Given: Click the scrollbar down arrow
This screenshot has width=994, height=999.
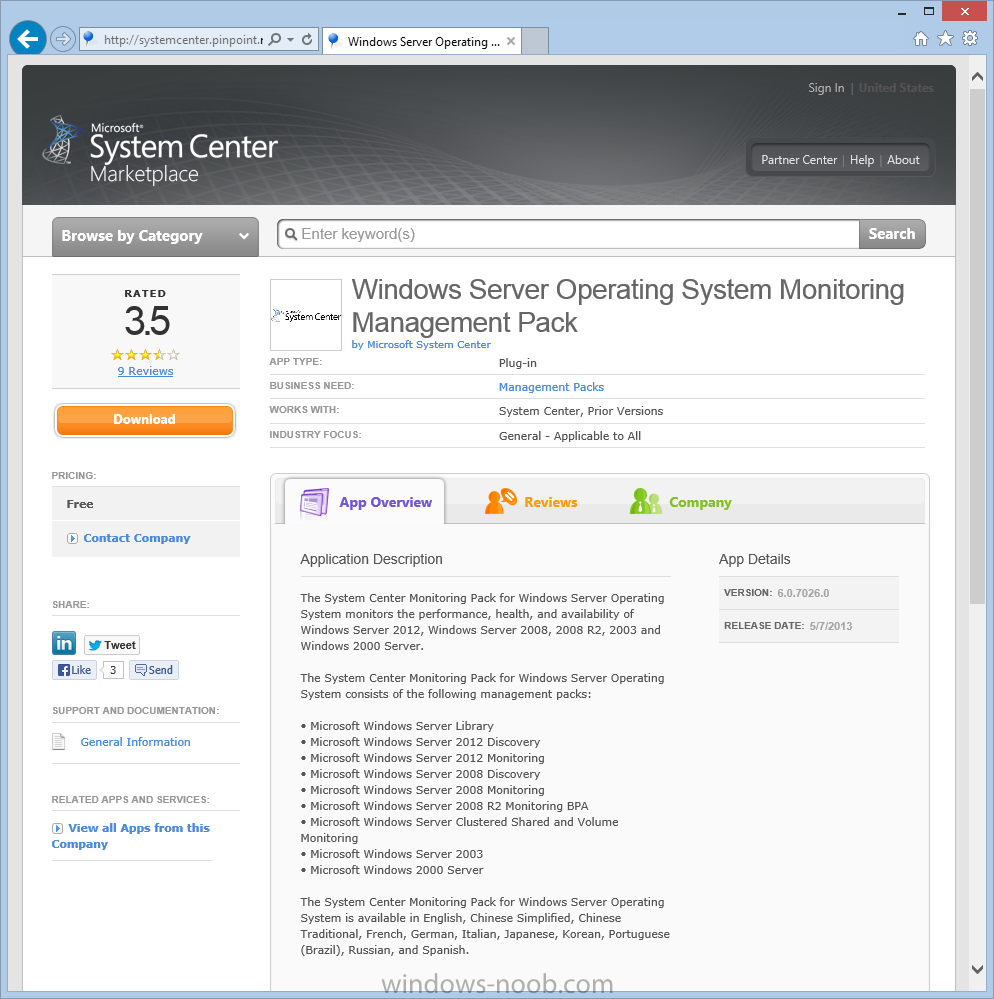Looking at the screenshot, I should pos(977,969).
